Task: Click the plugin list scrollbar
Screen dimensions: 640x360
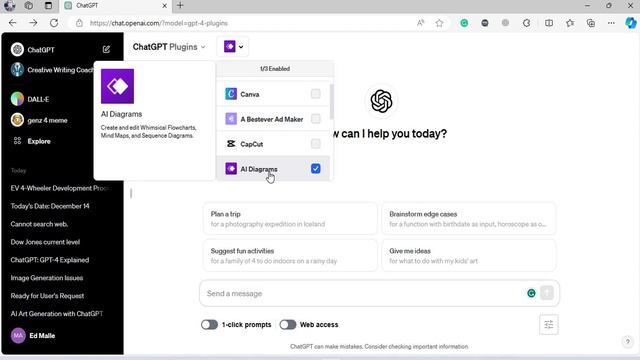Action: 332,102
